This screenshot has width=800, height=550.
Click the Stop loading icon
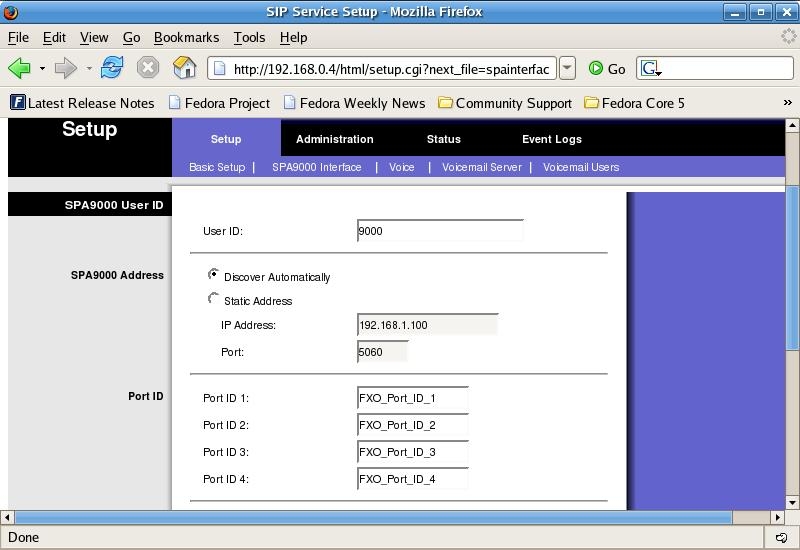[148, 68]
